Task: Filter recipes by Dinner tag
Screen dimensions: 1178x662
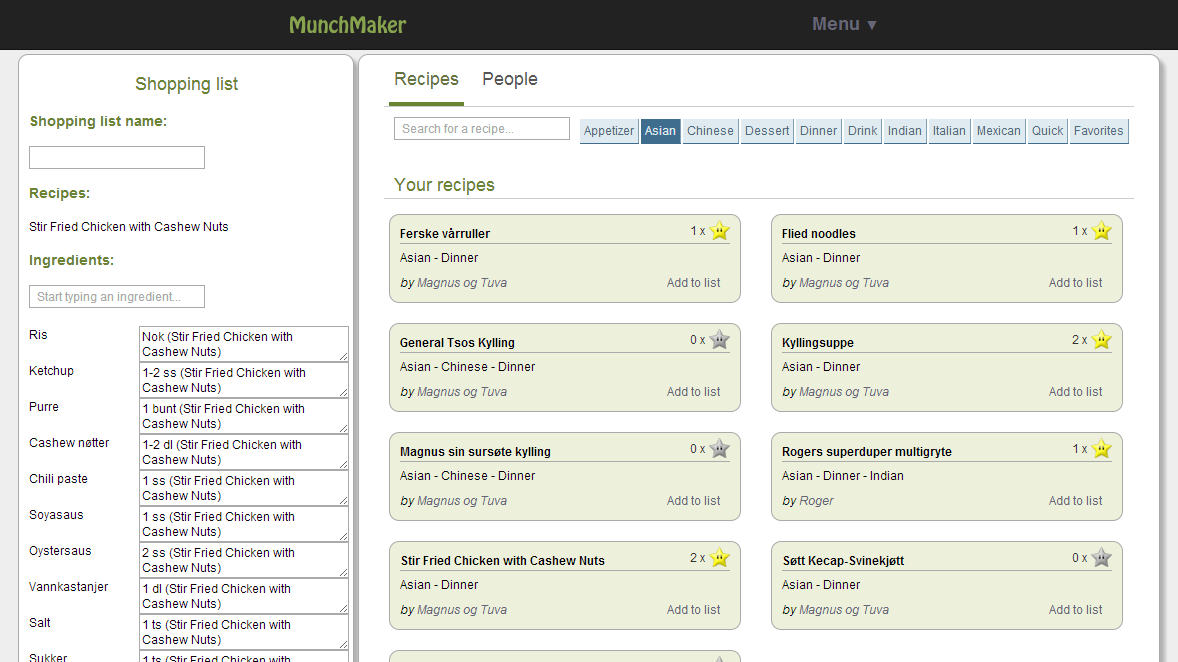Action: [x=818, y=131]
